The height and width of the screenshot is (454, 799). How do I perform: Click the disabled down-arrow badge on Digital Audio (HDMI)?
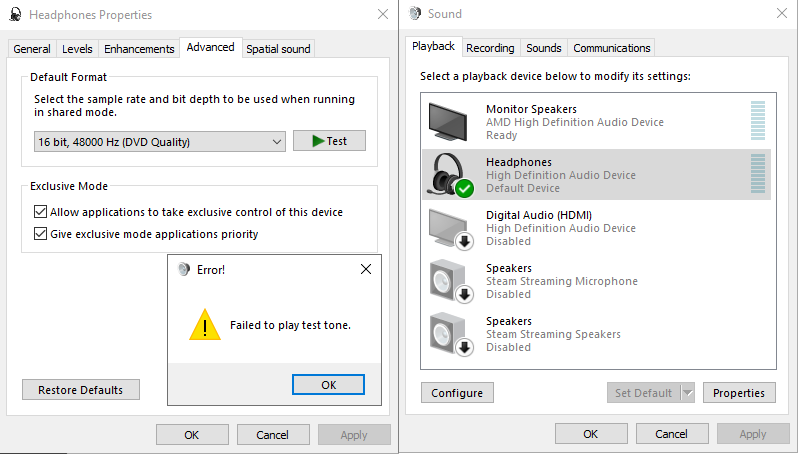click(464, 242)
